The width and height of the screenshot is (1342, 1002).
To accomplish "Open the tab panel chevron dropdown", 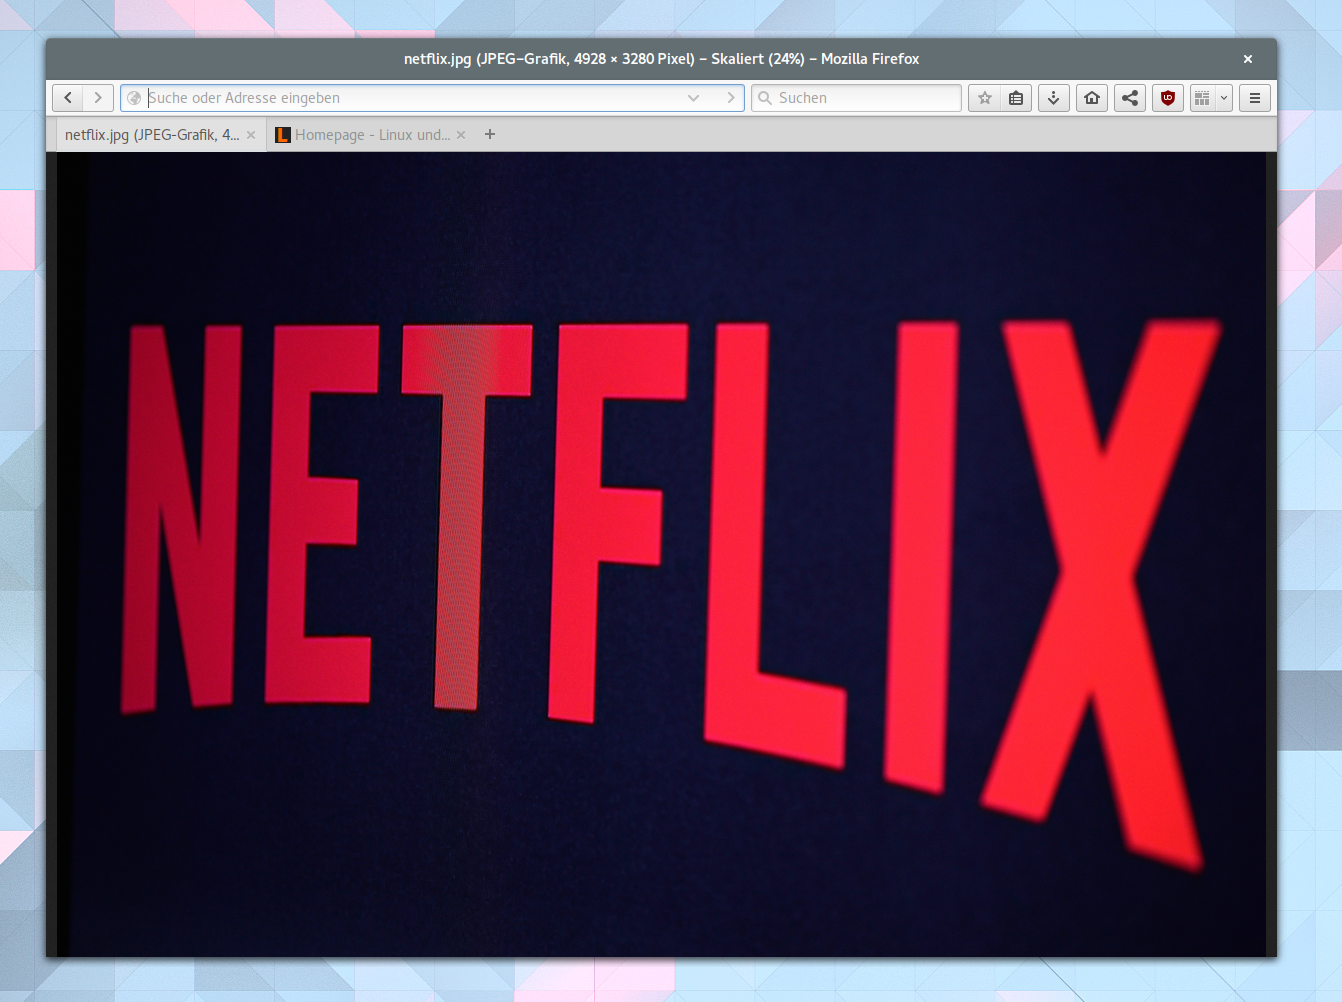I will [1224, 97].
